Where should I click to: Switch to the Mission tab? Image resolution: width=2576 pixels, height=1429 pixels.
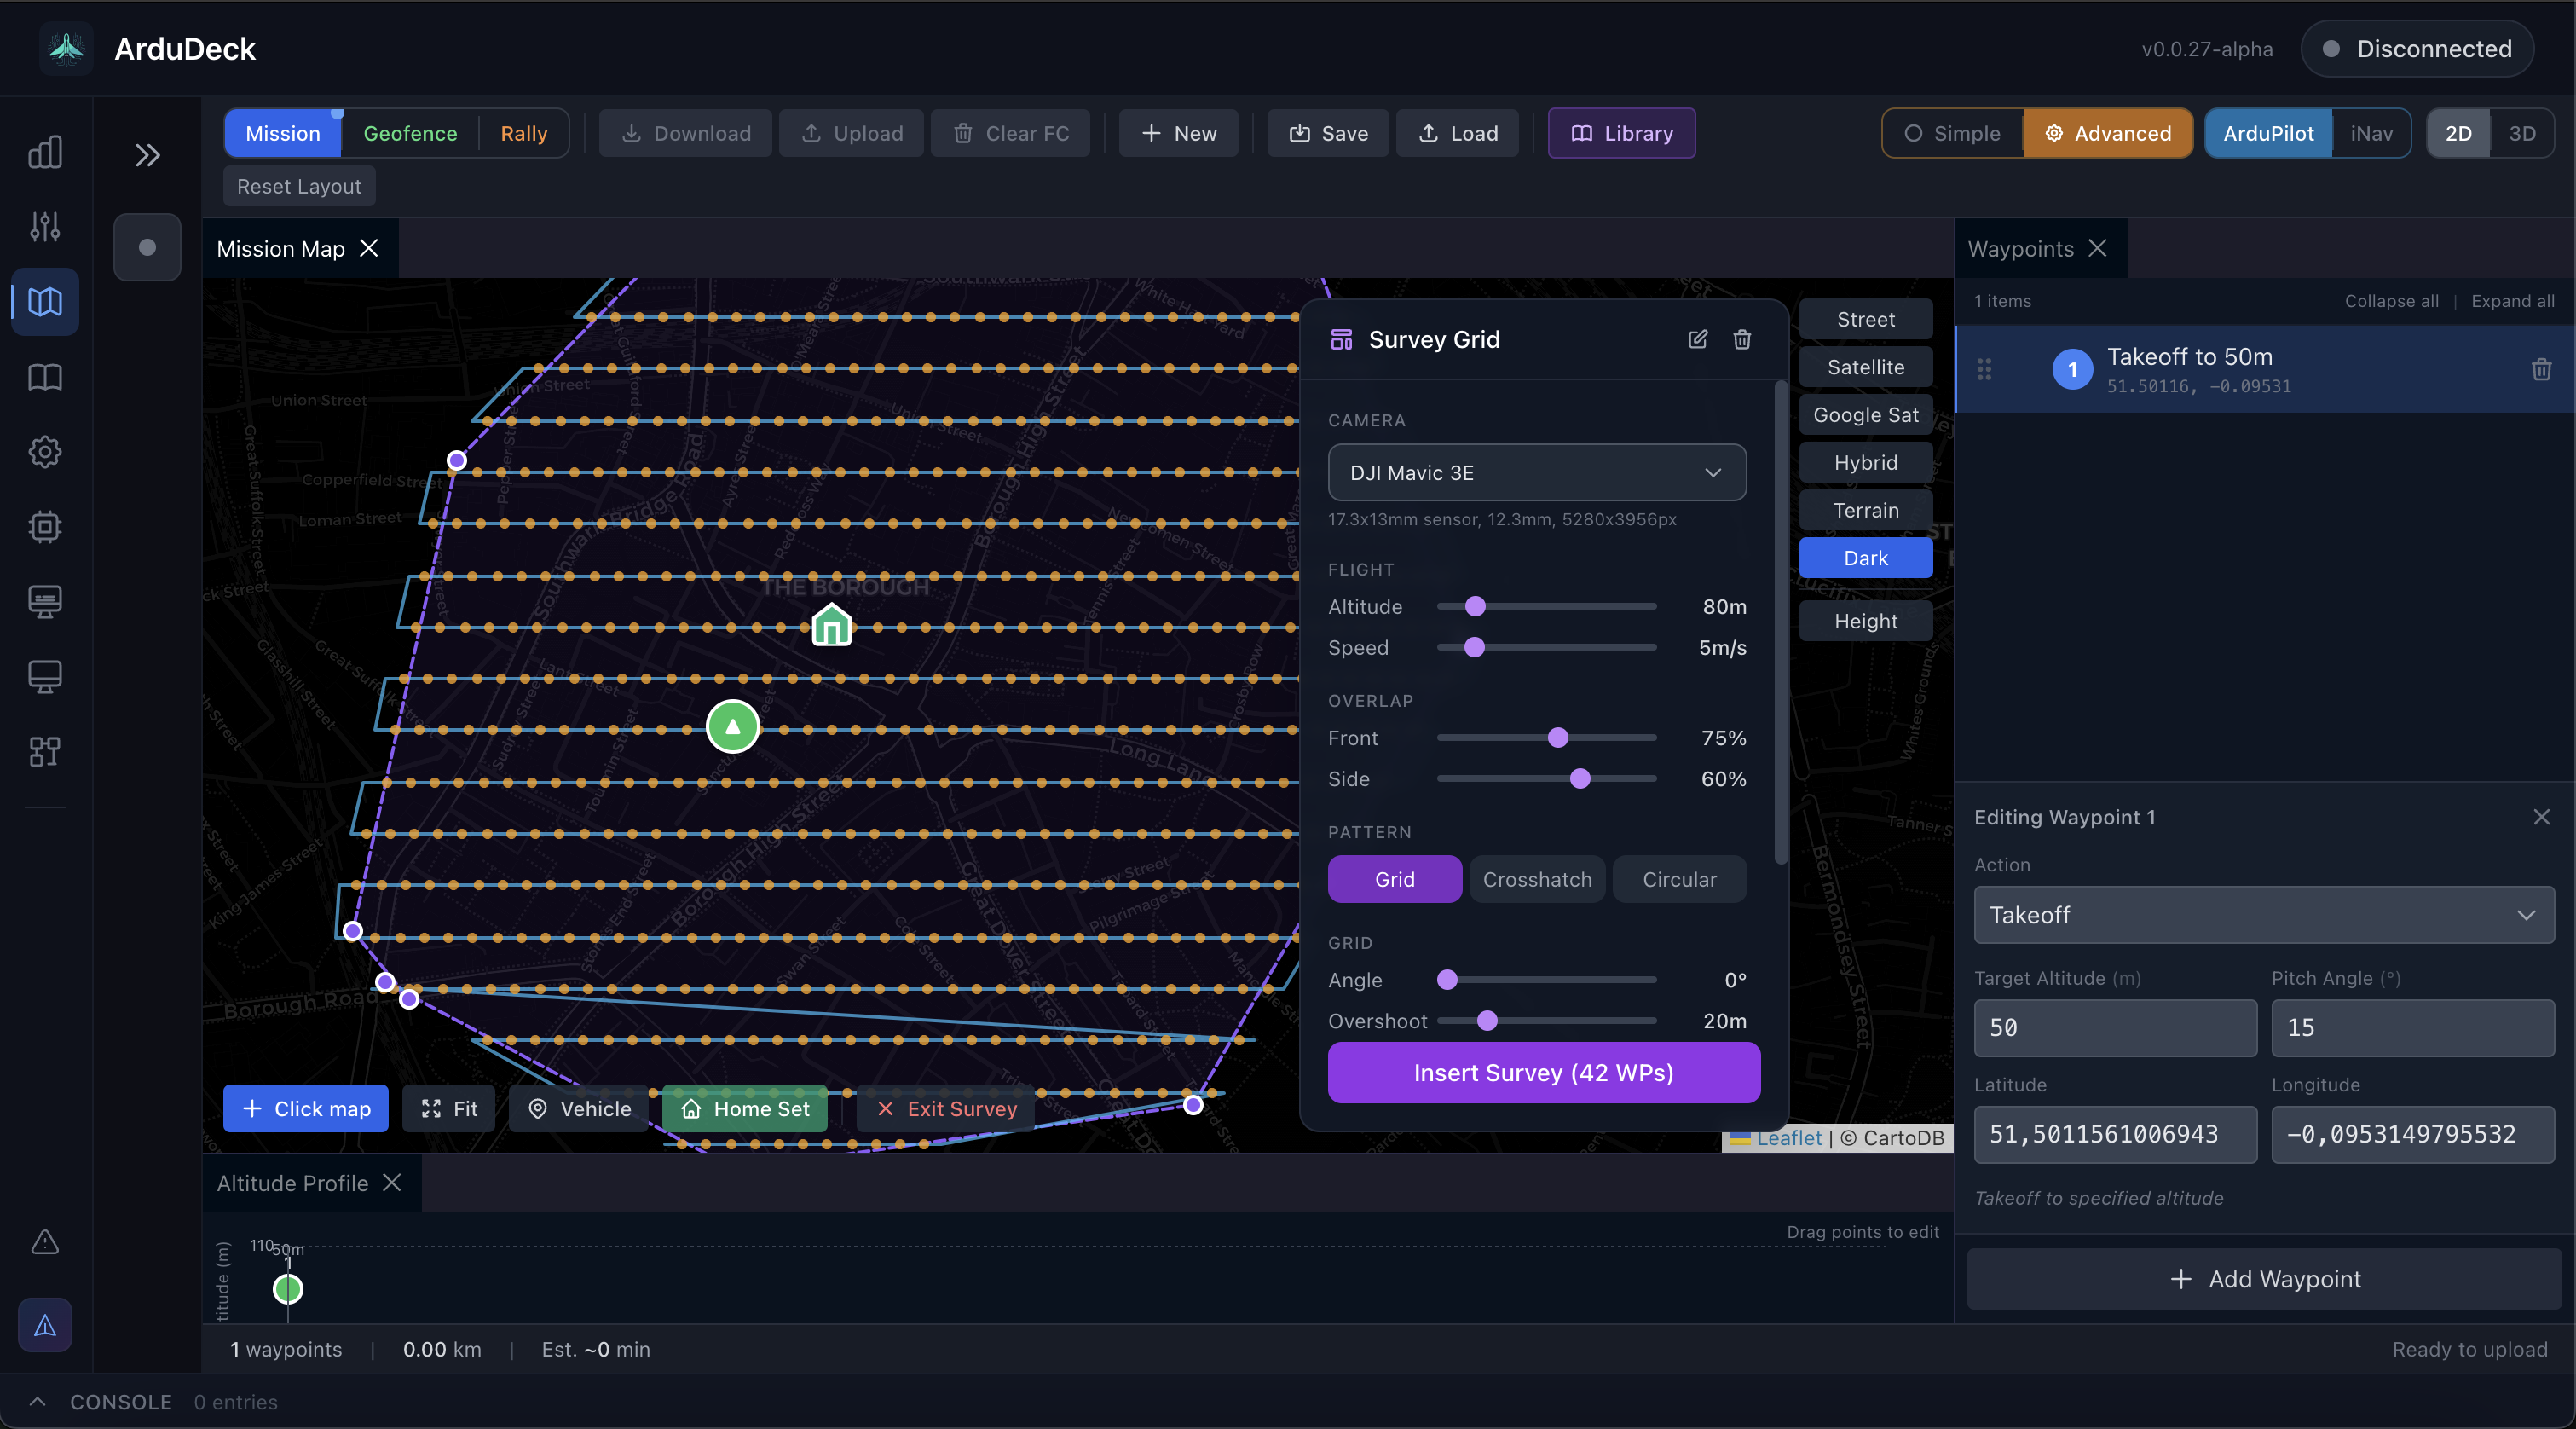pyautogui.click(x=283, y=133)
